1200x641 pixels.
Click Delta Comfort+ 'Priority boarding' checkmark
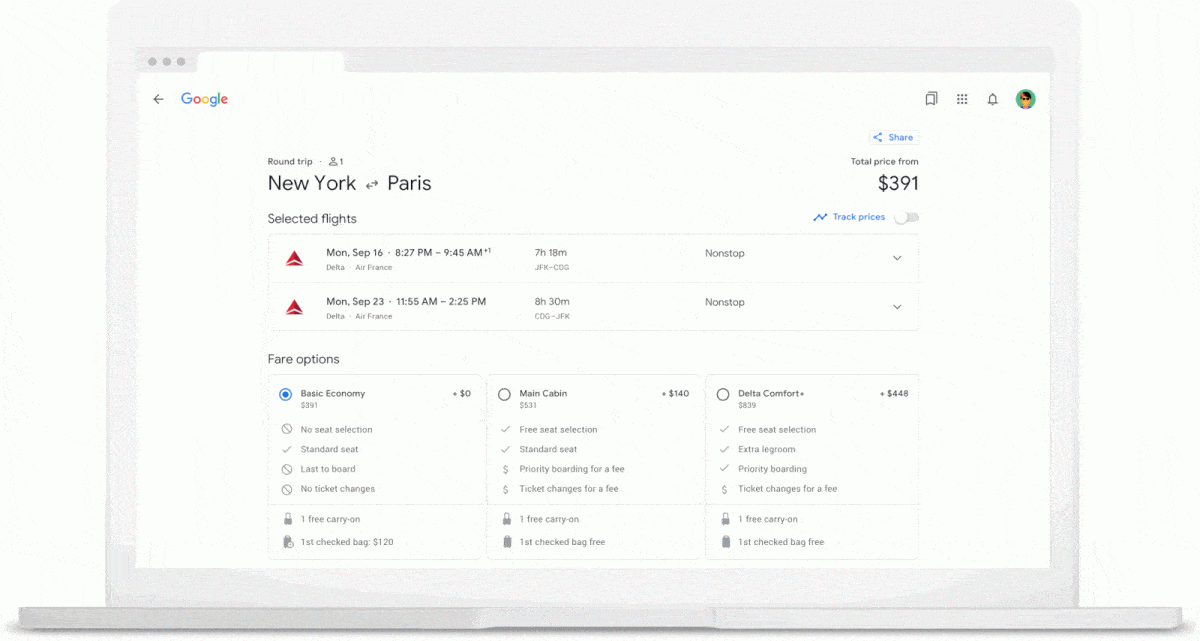[724, 469]
